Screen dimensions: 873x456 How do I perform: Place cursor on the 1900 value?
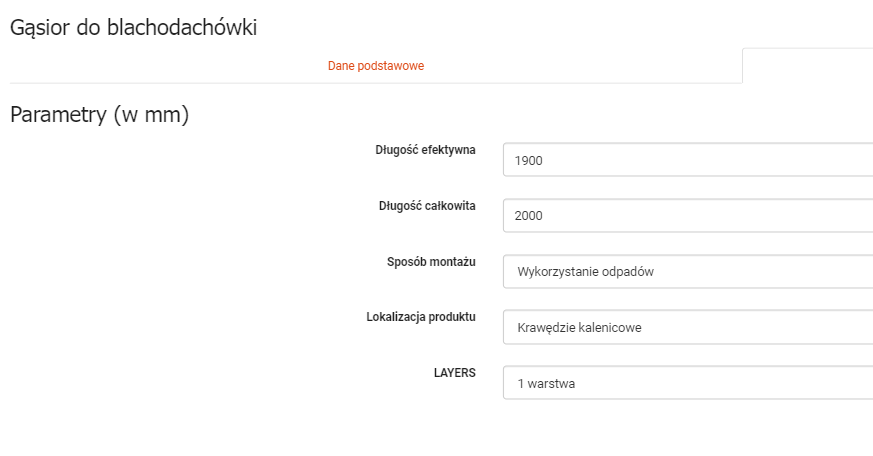528,160
